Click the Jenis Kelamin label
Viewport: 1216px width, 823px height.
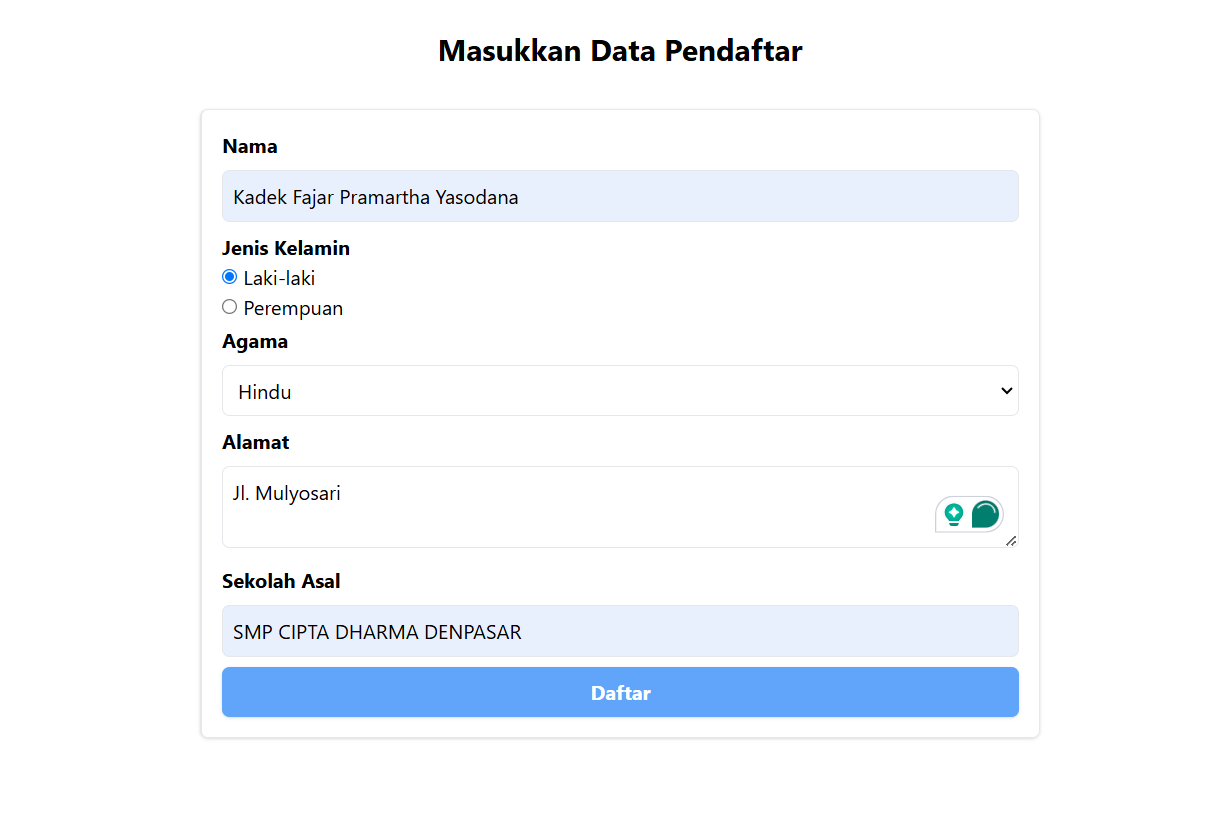pyautogui.click(x=286, y=248)
